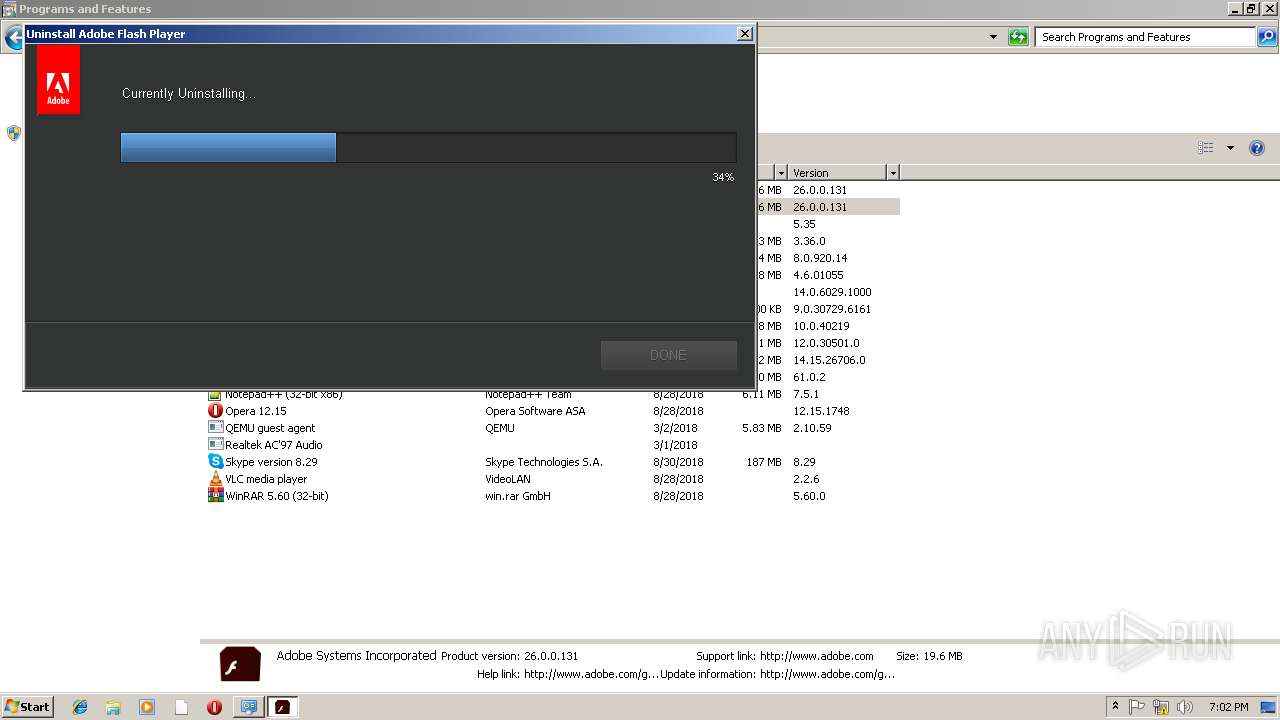This screenshot has width=1280, height=720.
Task: Click the change view icon
Action: pyautogui.click(x=1206, y=148)
